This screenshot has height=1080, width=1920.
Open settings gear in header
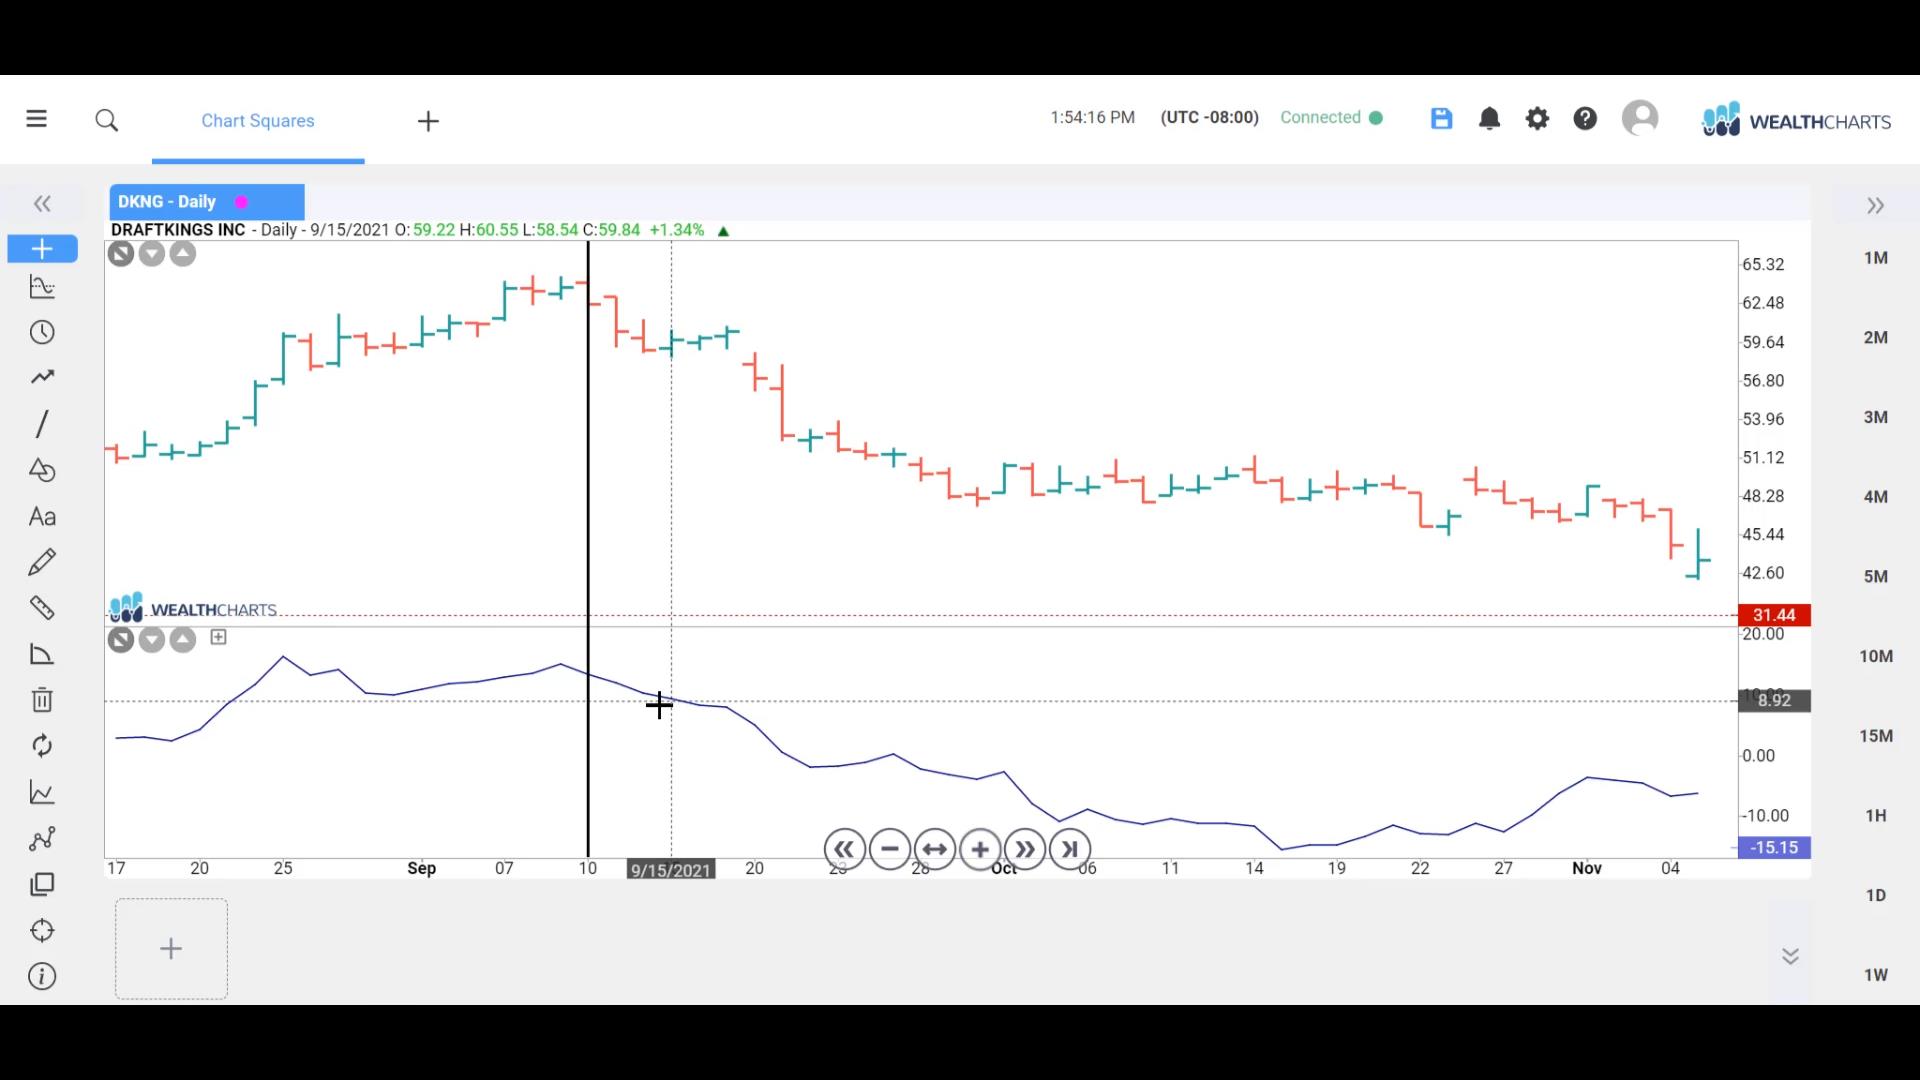point(1537,119)
